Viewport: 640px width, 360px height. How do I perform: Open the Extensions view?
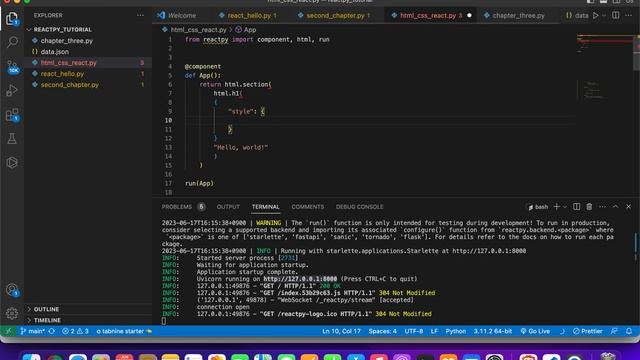coord(12,115)
